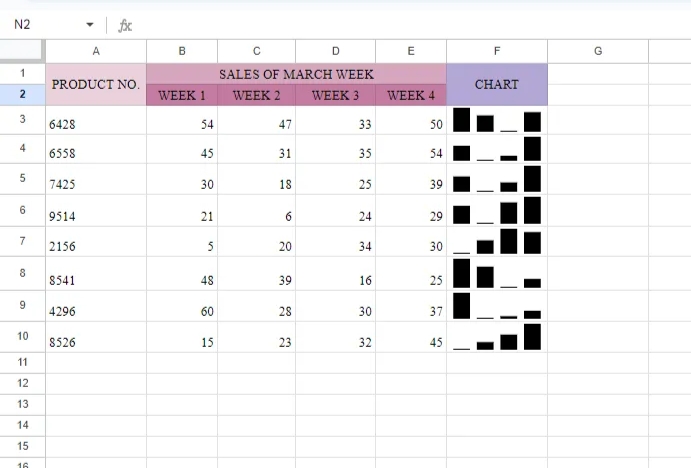Click the CHART header cell
691x468 pixels.
(x=497, y=85)
